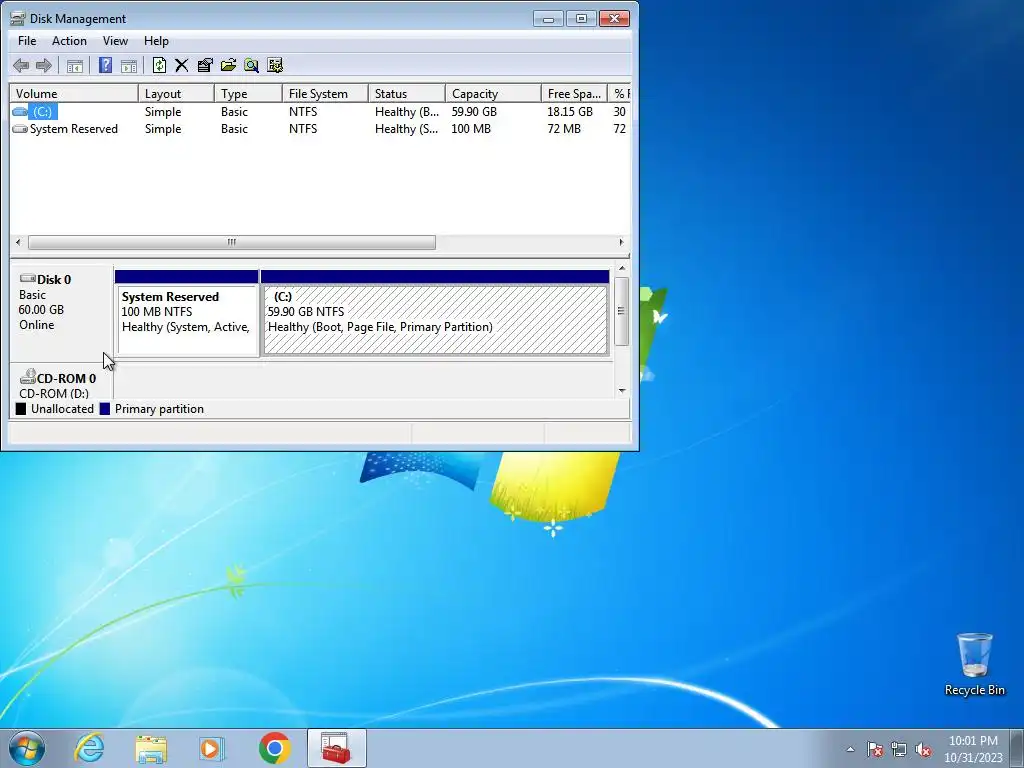
Task: Open Help via blue question-mark icon
Action: [105, 65]
